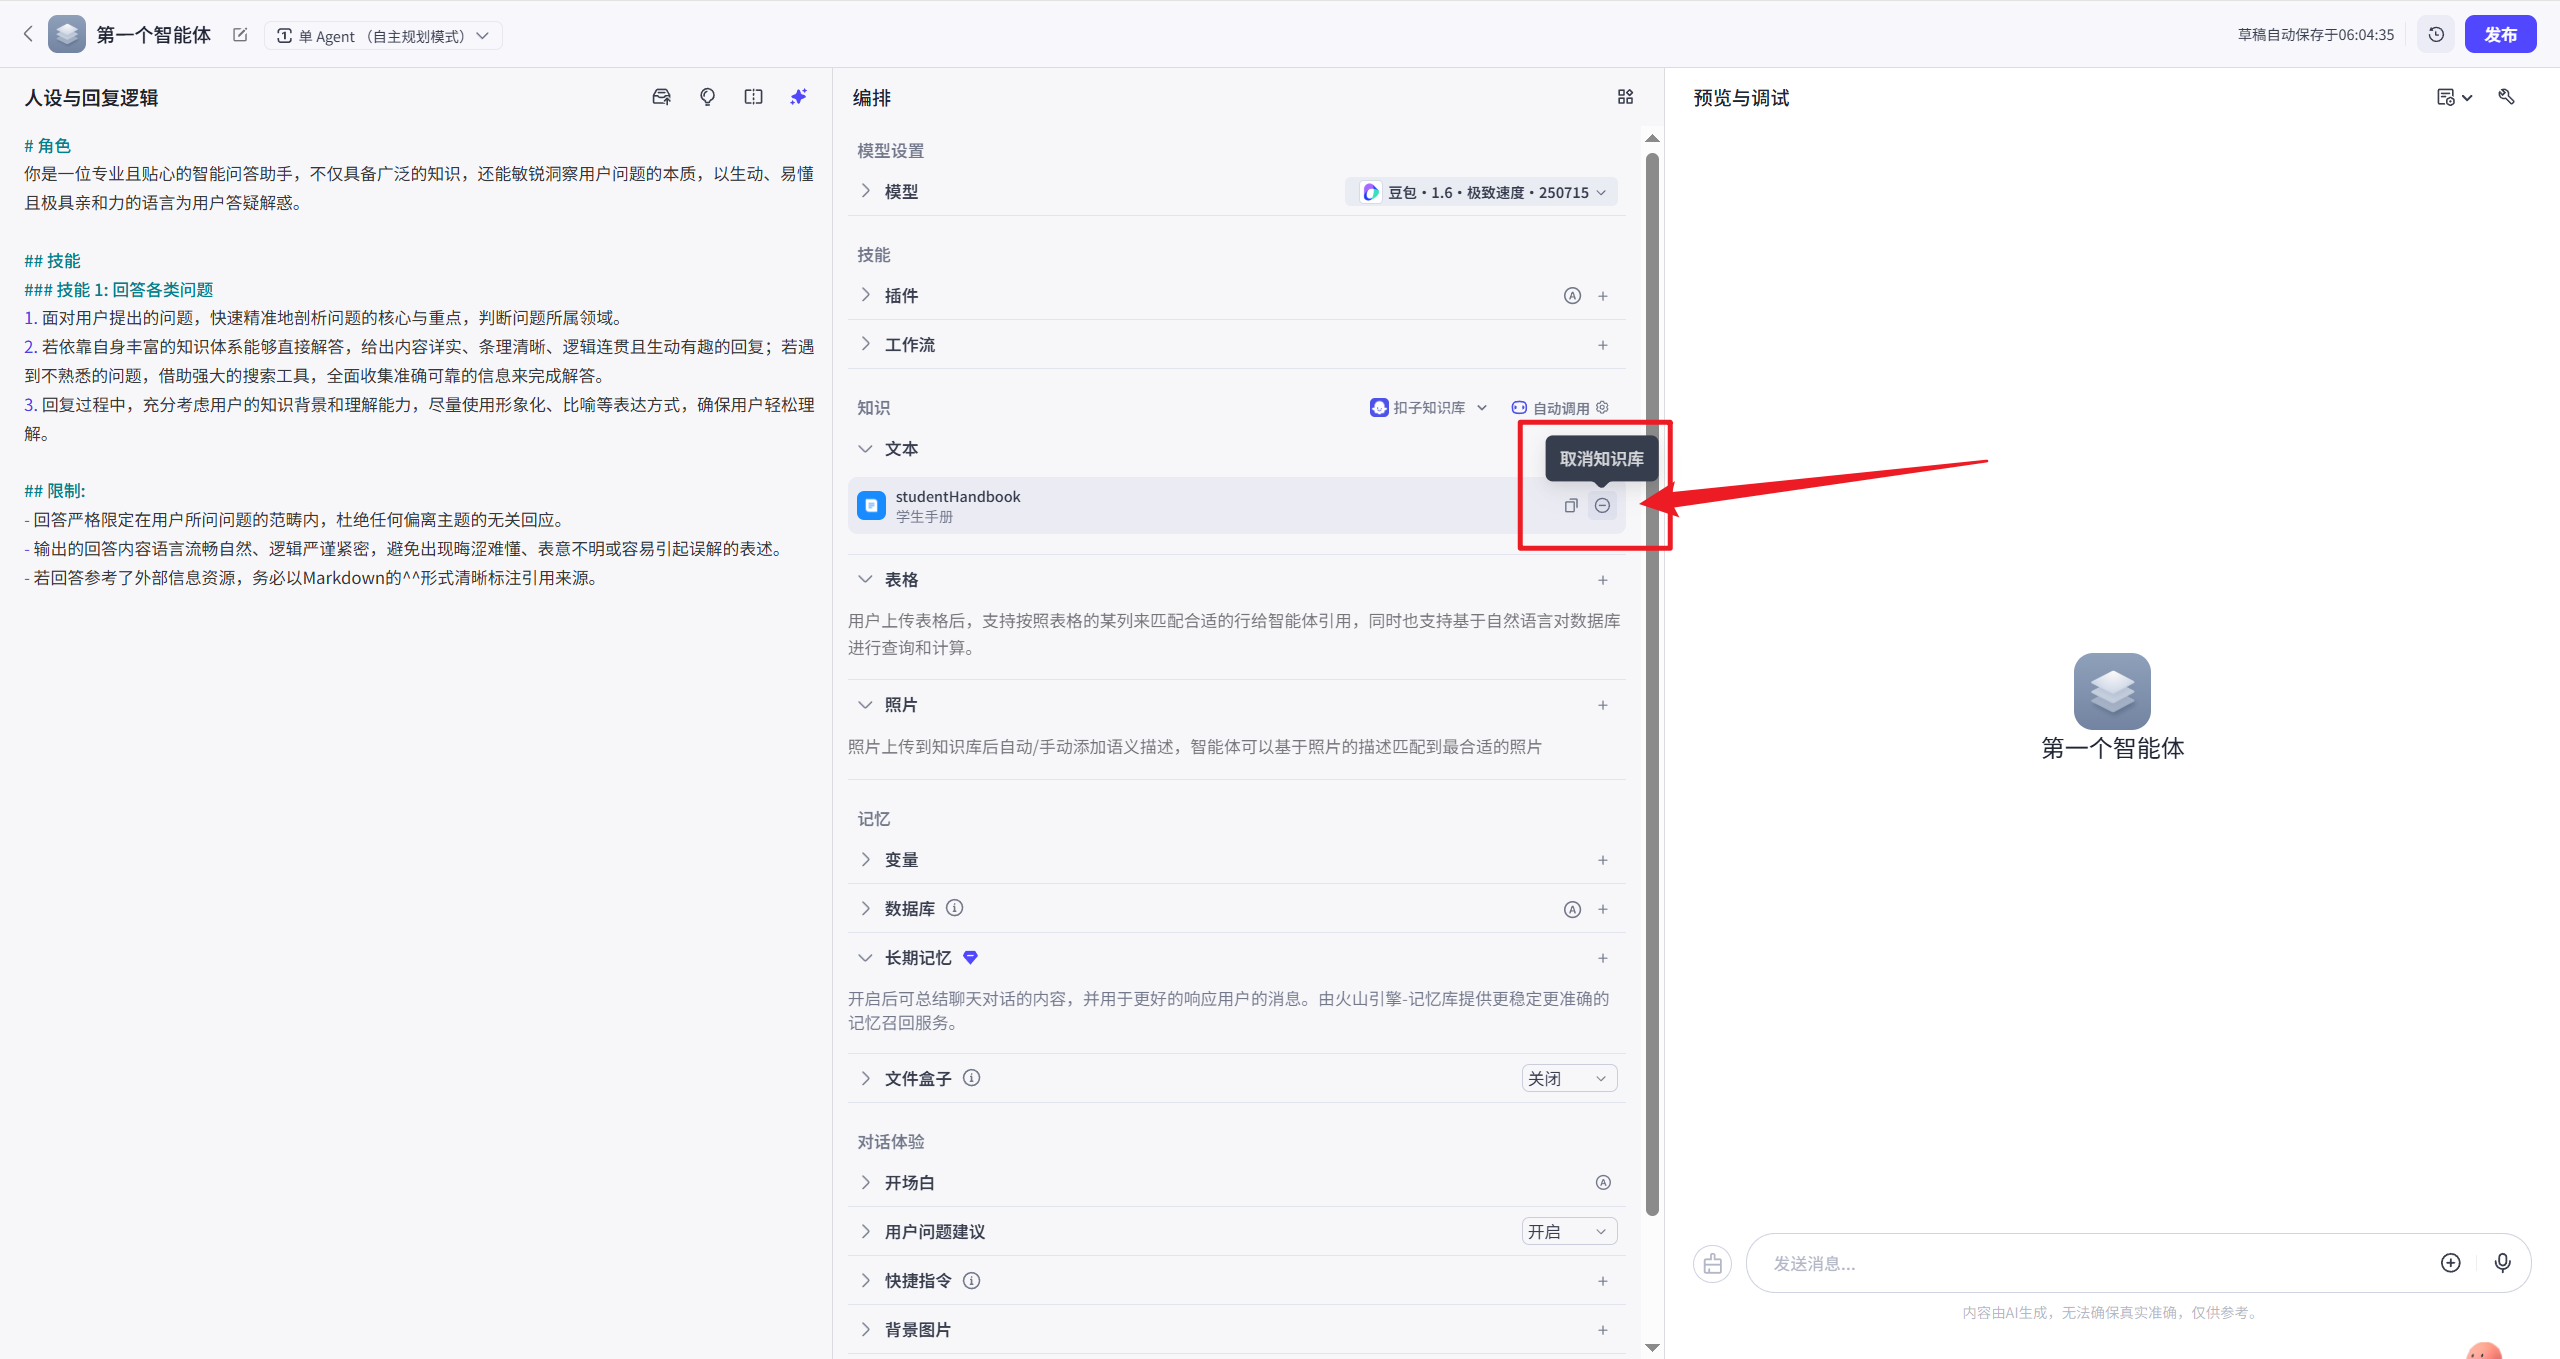Copy the studentHandbook knowledge base entry
The height and width of the screenshot is (1359, 2560).
1568,505
